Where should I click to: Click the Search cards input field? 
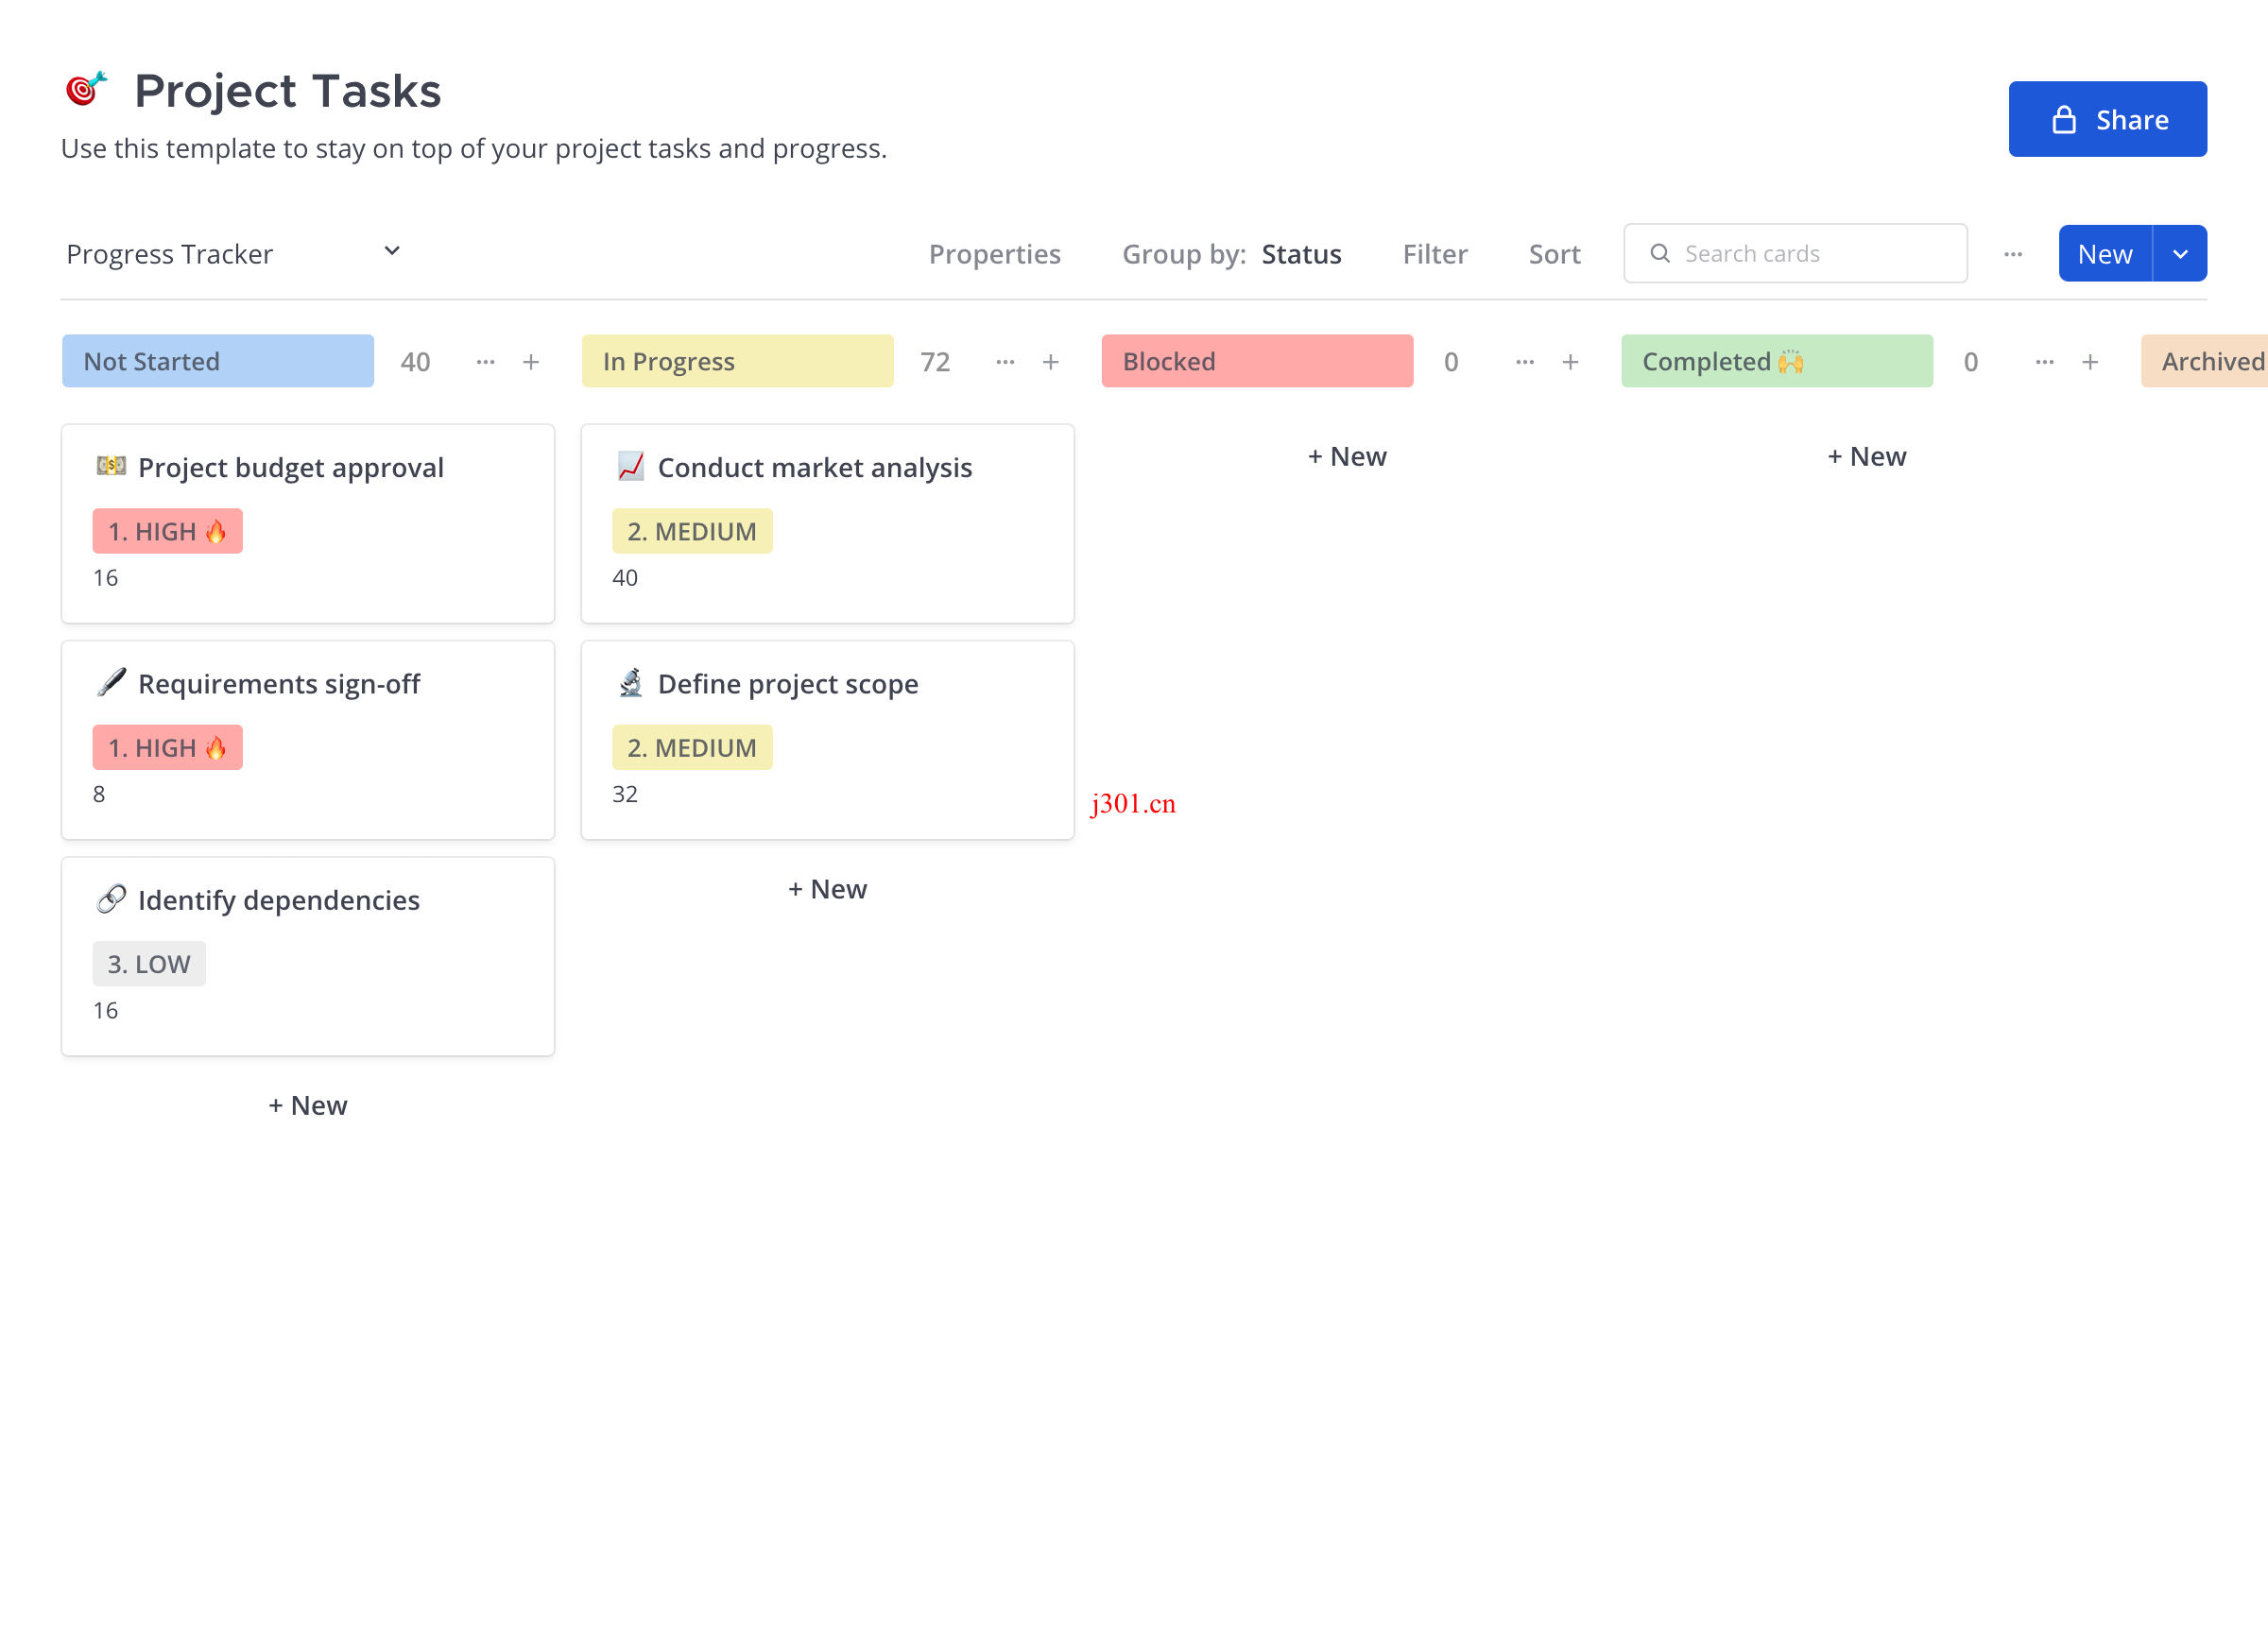point(1795,253)
